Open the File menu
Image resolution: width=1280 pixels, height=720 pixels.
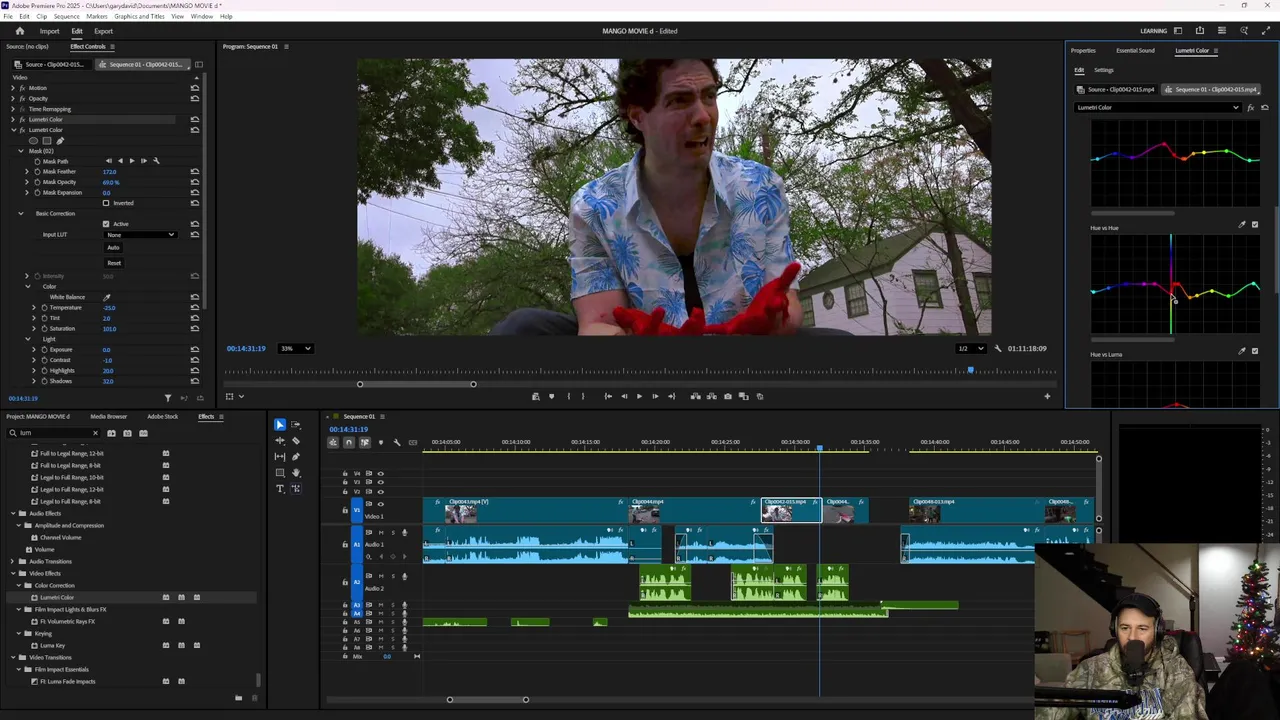pos(8,16)
